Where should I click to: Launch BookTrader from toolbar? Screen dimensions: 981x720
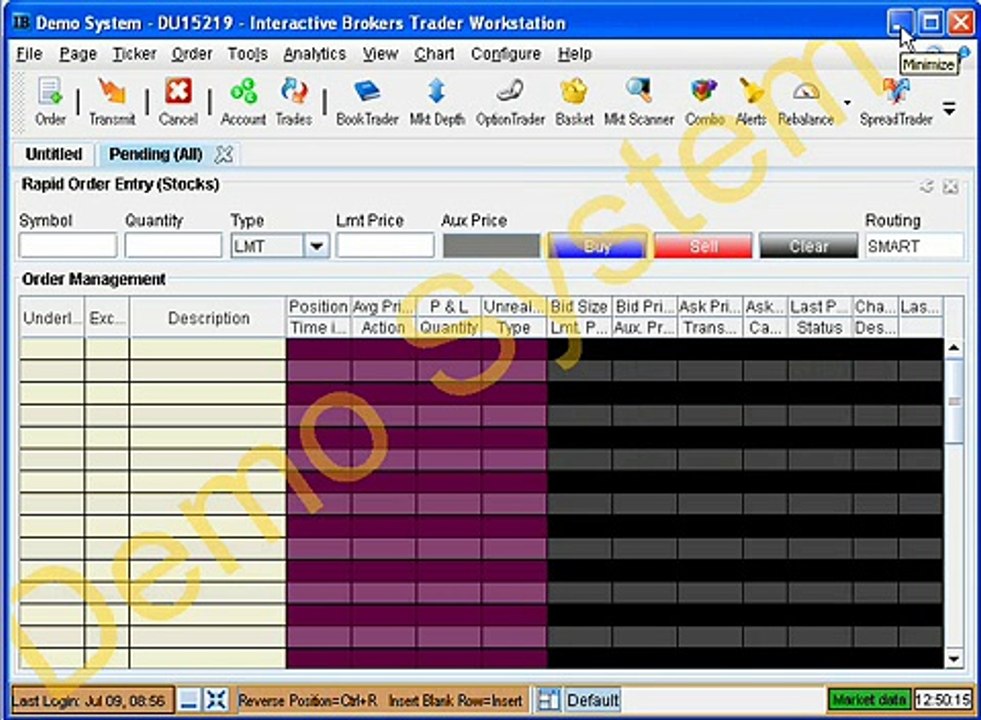pos(367,101)
